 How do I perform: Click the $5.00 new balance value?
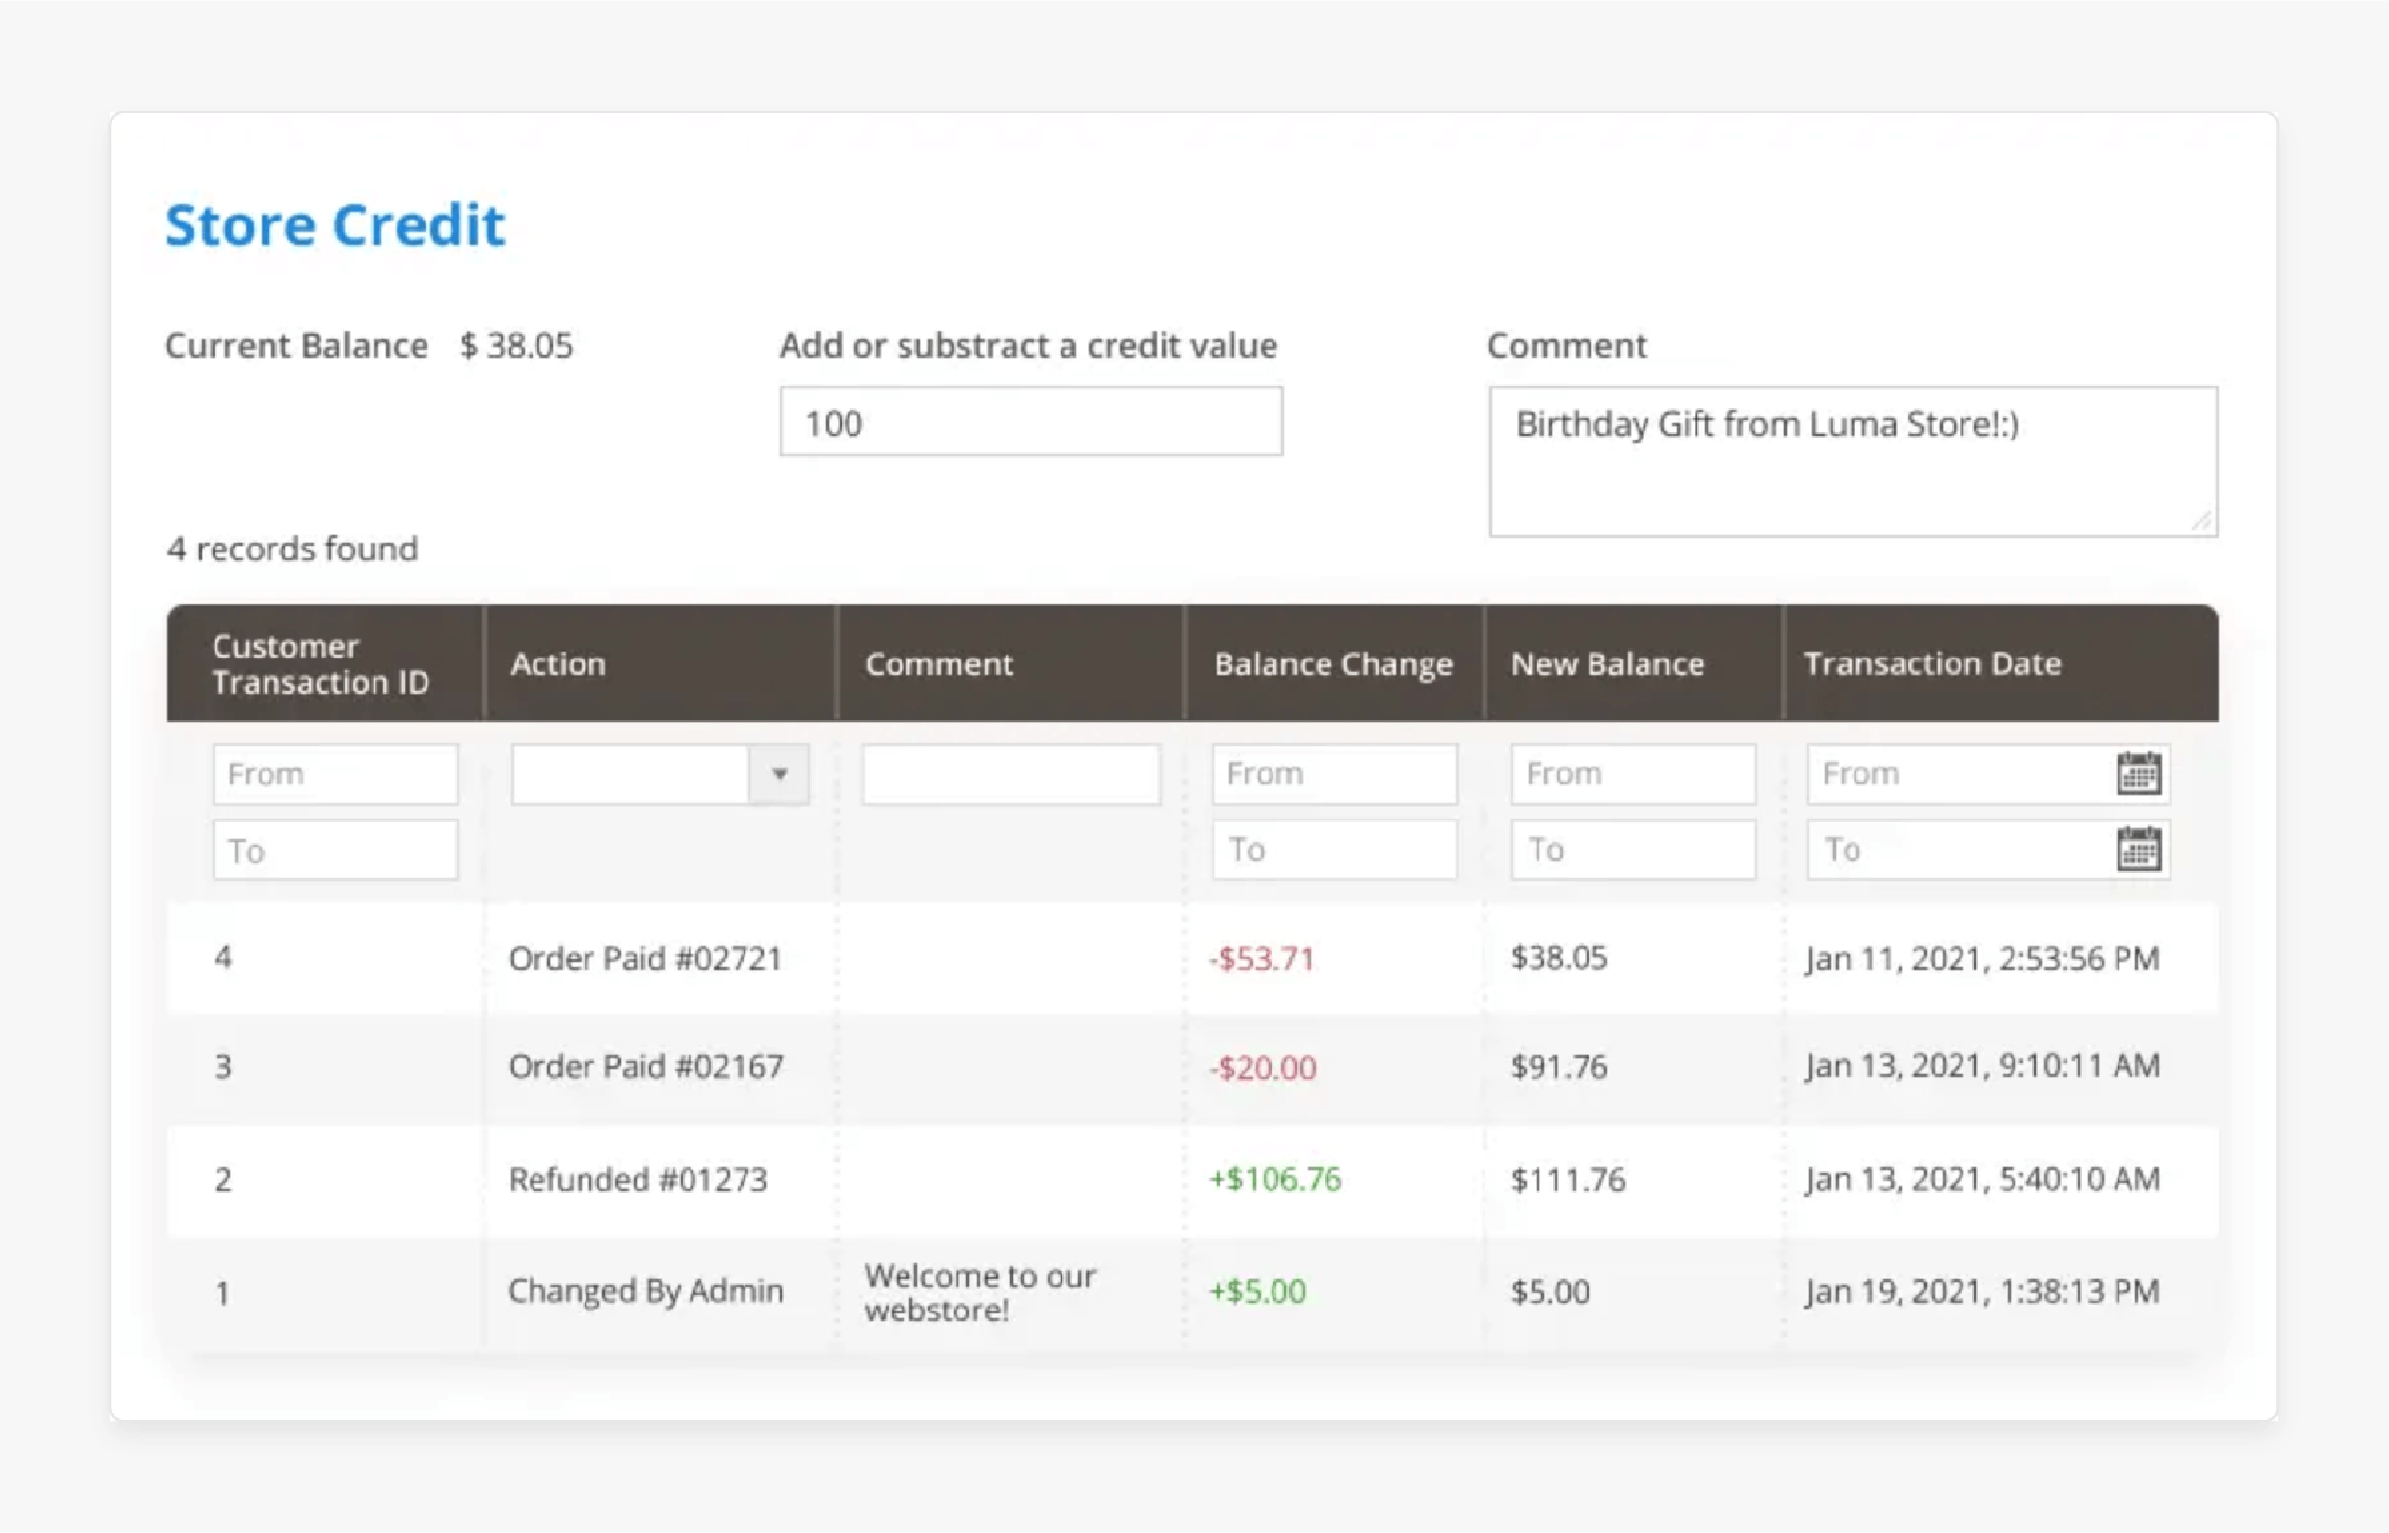click(1550, 1291)
